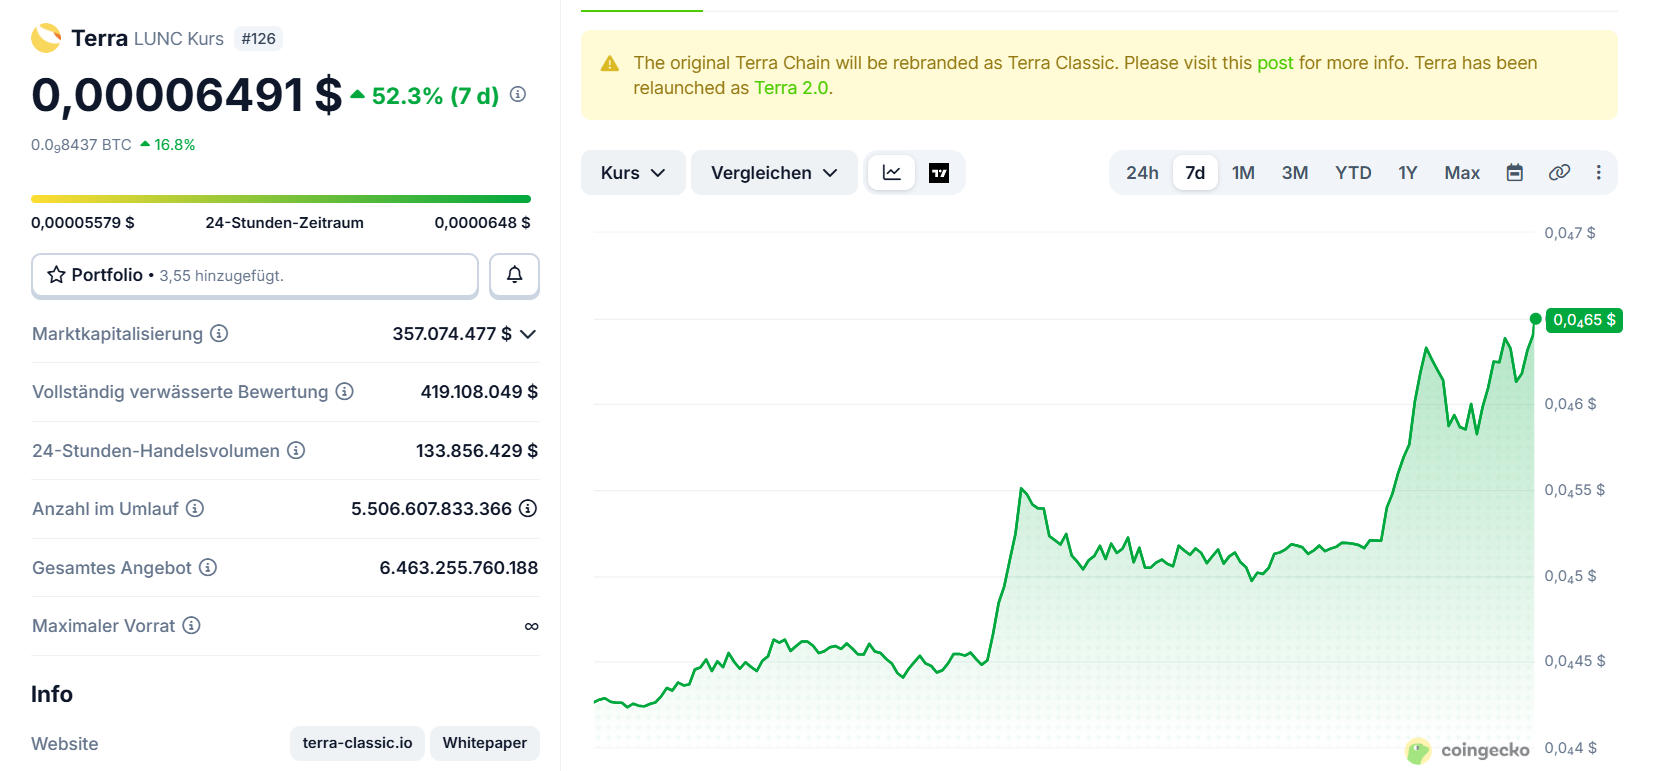Click the 0,00006491 $ price heading
Screen dimensions: 1667x771
click(187, 95)
